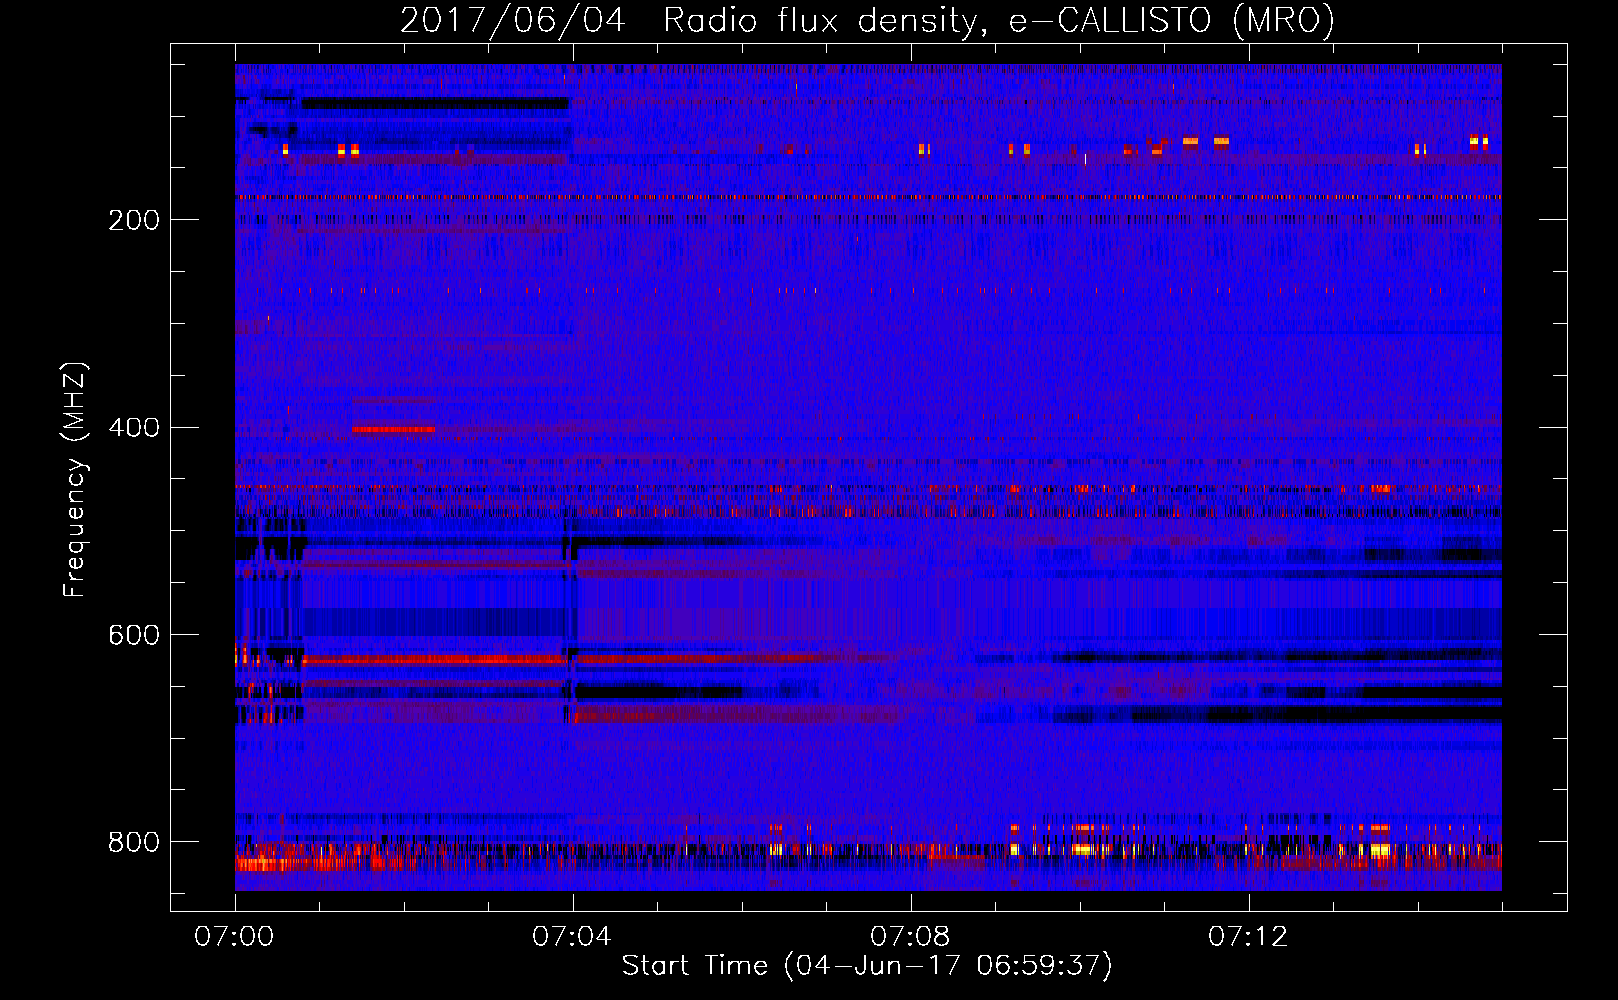Viewport: 1618px width, 1000px height.
Task: Click the '07:04' time tick label
Action: tap(571, 936)
